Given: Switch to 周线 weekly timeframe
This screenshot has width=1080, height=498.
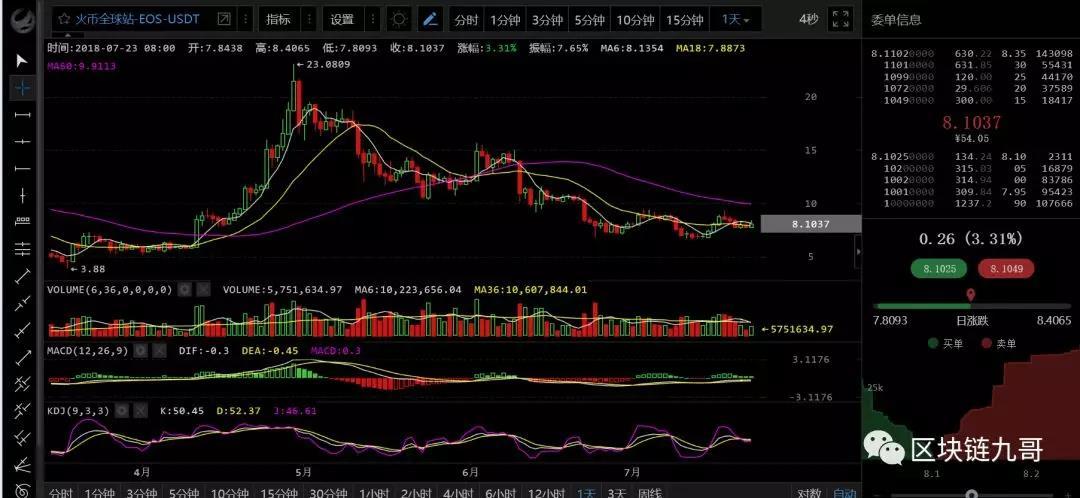Looking at the screenshot, I should tap(650, 493).
